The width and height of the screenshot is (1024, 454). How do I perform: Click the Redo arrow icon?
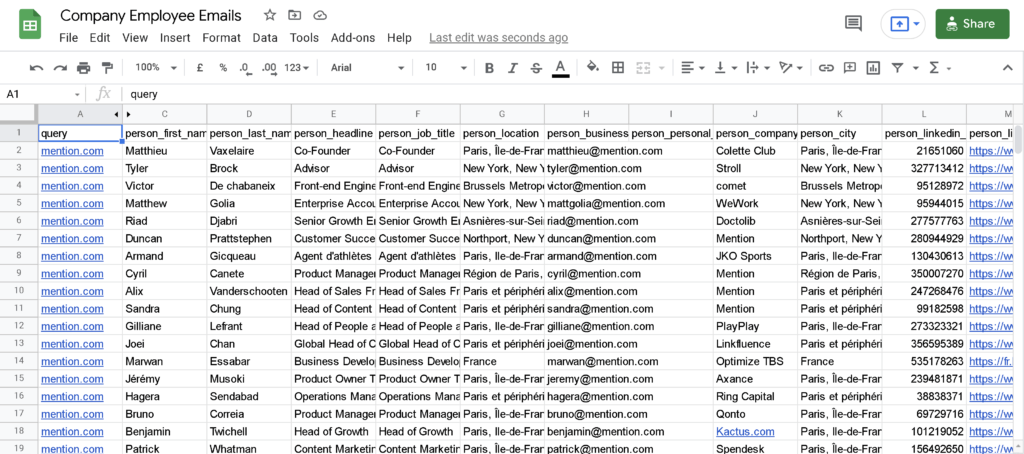coord(60,68)
